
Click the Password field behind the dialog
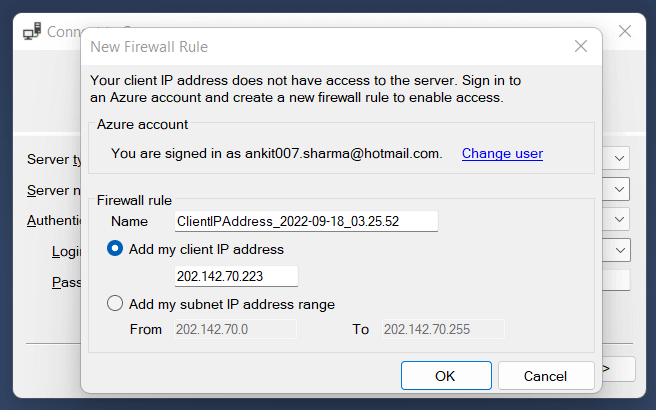coord(616,281)
